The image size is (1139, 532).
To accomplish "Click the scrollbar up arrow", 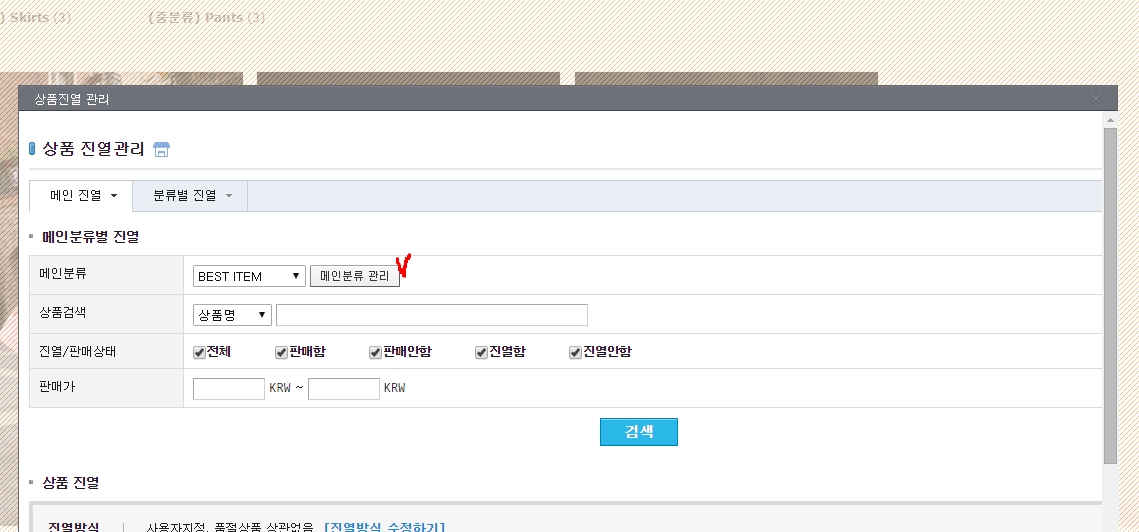I will (x=1110, y=120).
